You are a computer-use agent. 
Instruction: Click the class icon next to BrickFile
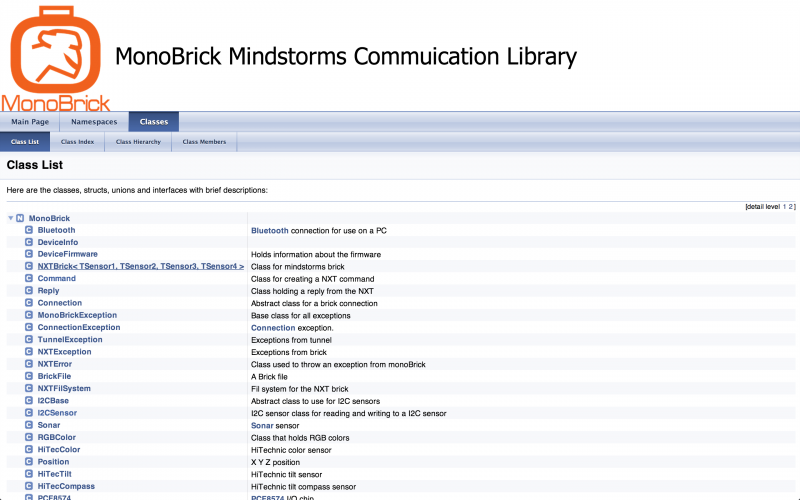click(x=29, y=376)
